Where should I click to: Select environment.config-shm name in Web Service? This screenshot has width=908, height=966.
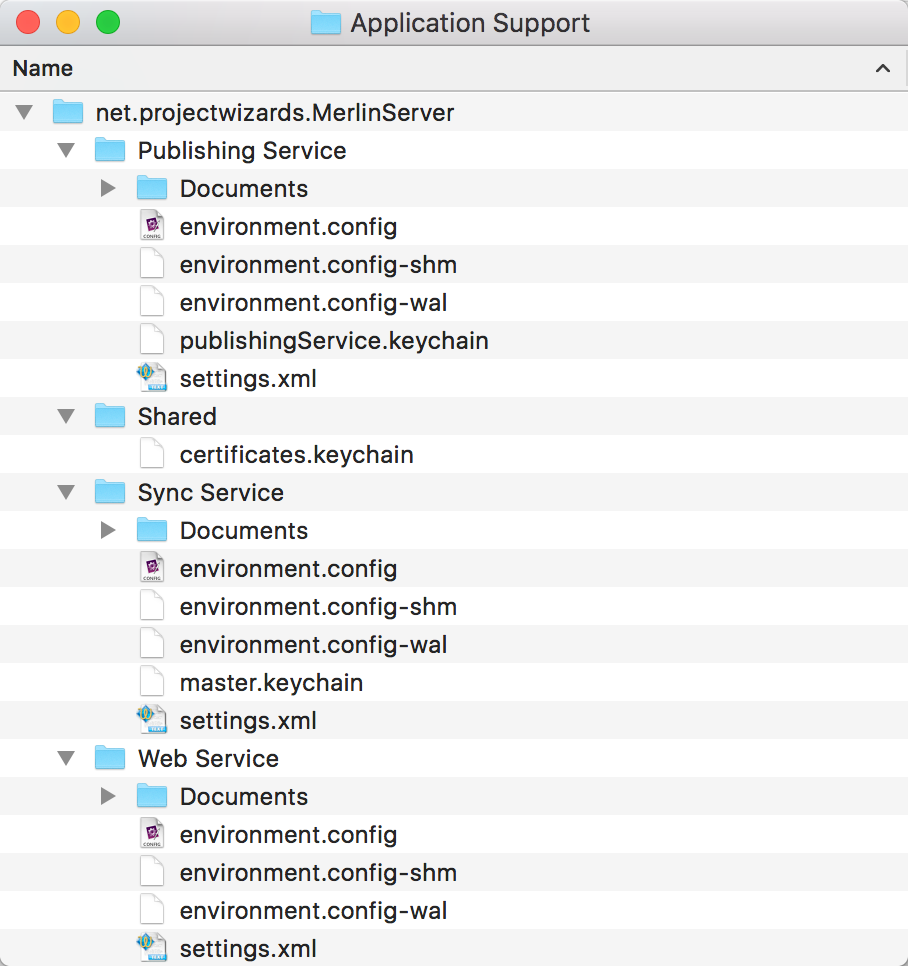coord(318,874)
